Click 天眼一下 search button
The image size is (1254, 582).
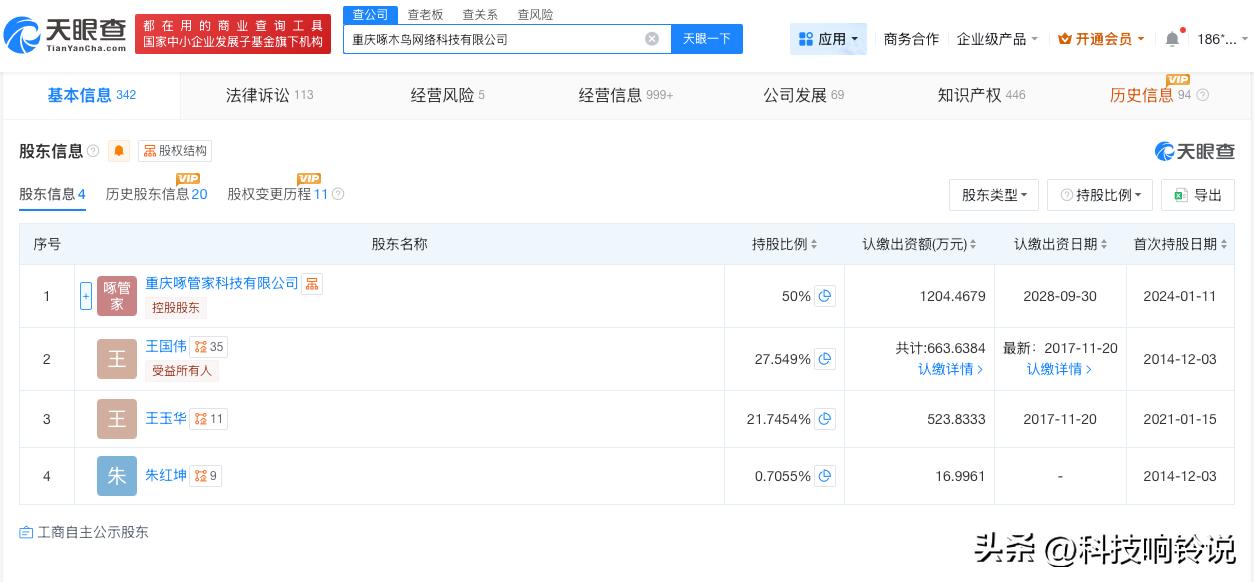pos(707,39)
